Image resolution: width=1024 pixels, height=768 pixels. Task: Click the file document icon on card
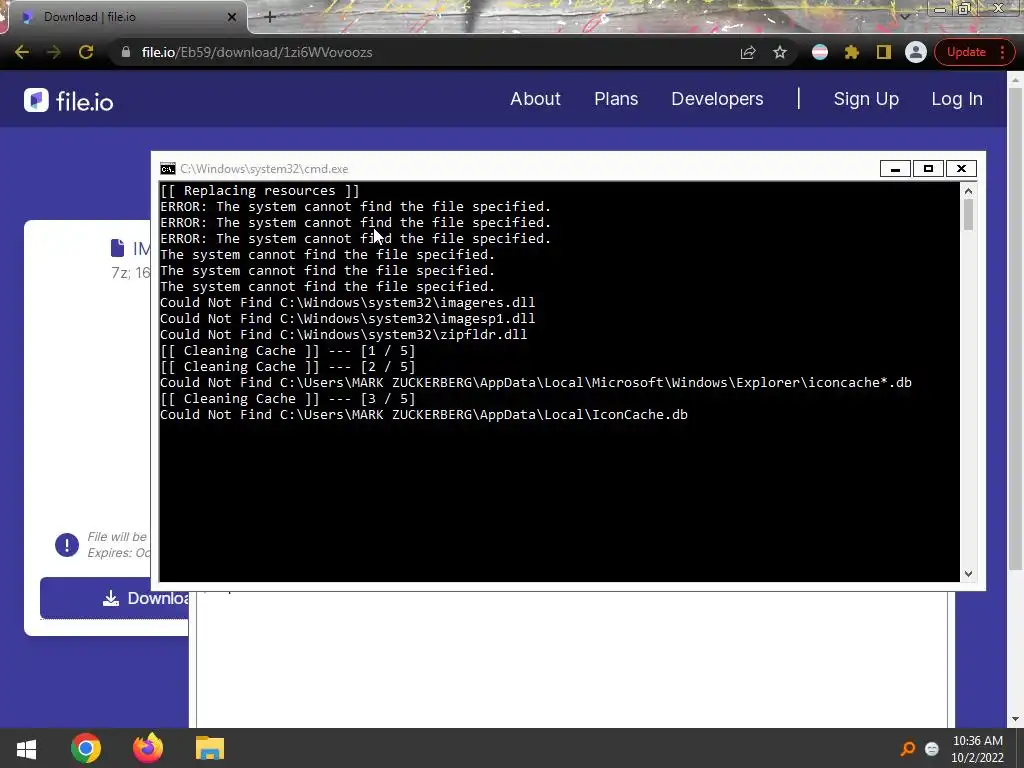[118, 248]
